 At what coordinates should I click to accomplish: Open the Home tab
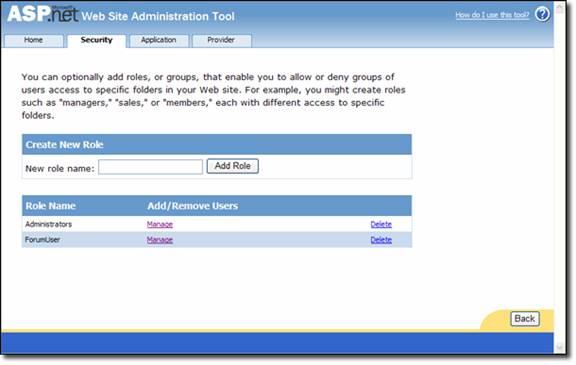click(x=33, y=40)
